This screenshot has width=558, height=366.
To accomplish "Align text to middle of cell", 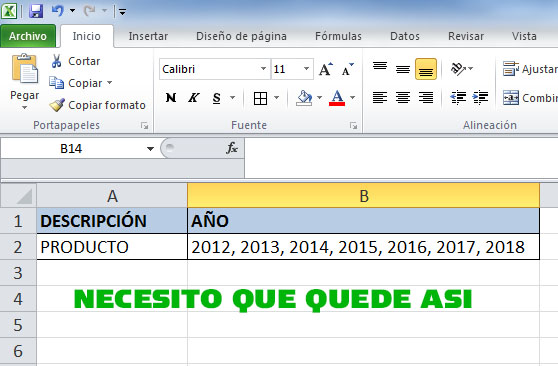I will click(x=402, y=69).
